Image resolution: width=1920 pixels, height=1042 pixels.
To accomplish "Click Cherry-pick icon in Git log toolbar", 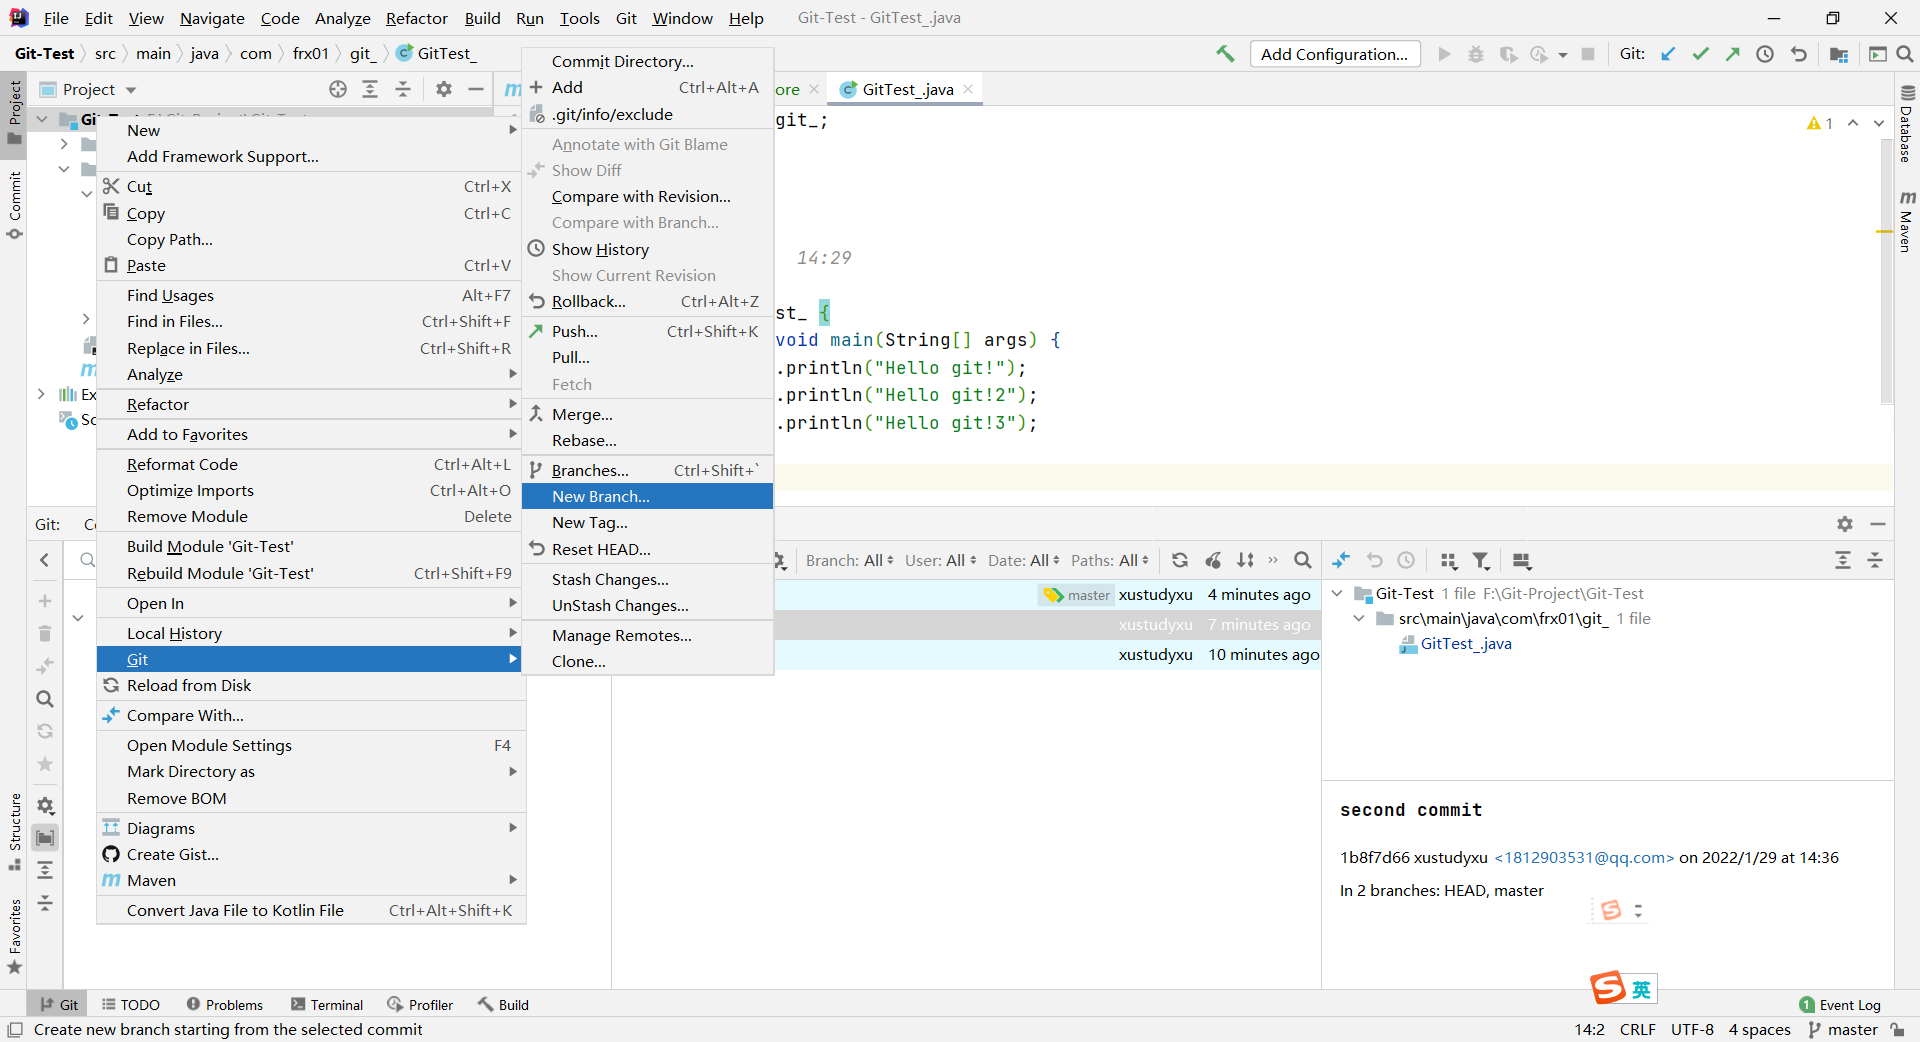I will click(1213, 560).
